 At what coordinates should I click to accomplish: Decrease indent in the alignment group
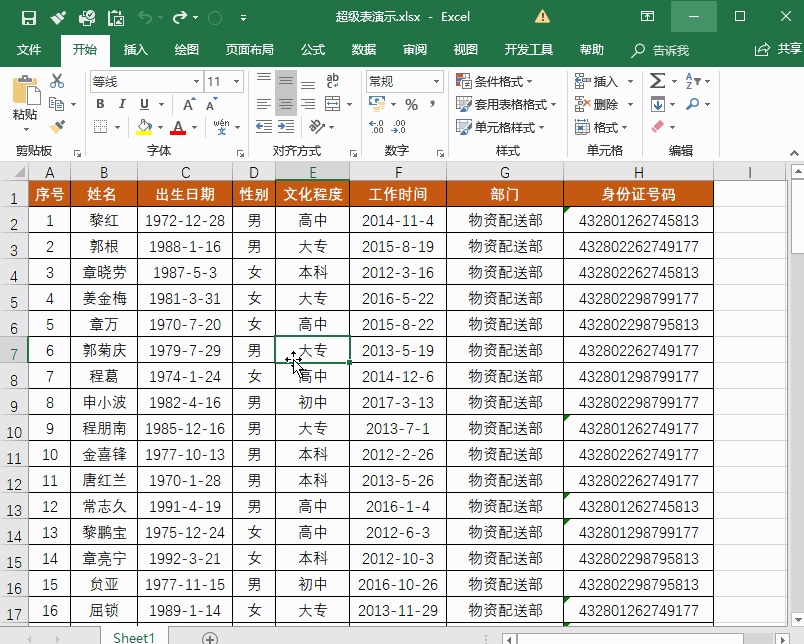click(x=264, y=127)
